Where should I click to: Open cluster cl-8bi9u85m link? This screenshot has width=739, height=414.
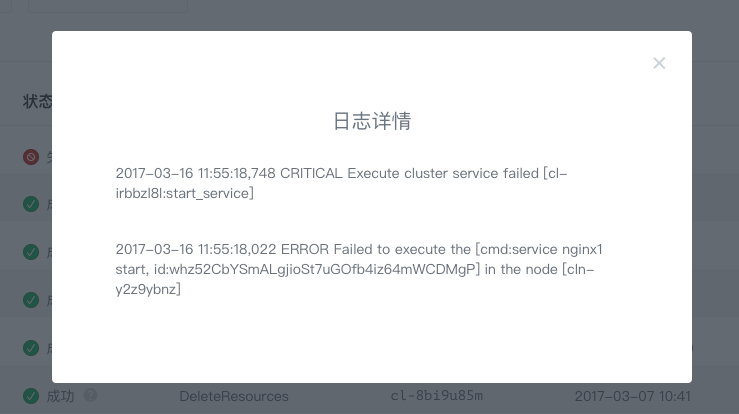pyautogui.click(x=436, y=396)
